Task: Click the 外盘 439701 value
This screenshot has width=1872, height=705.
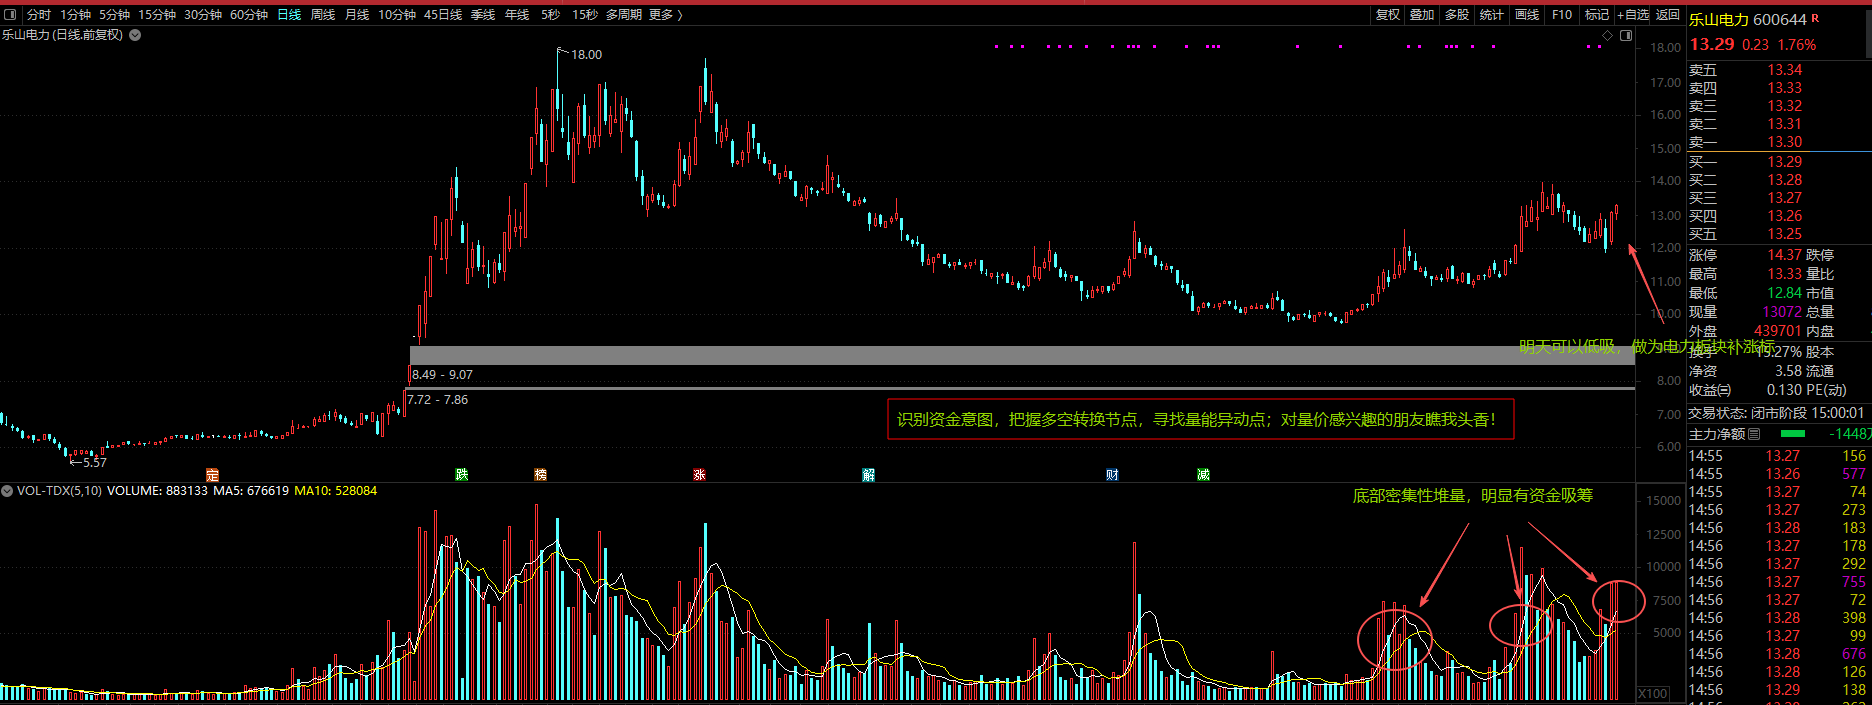Action: 1778,331
